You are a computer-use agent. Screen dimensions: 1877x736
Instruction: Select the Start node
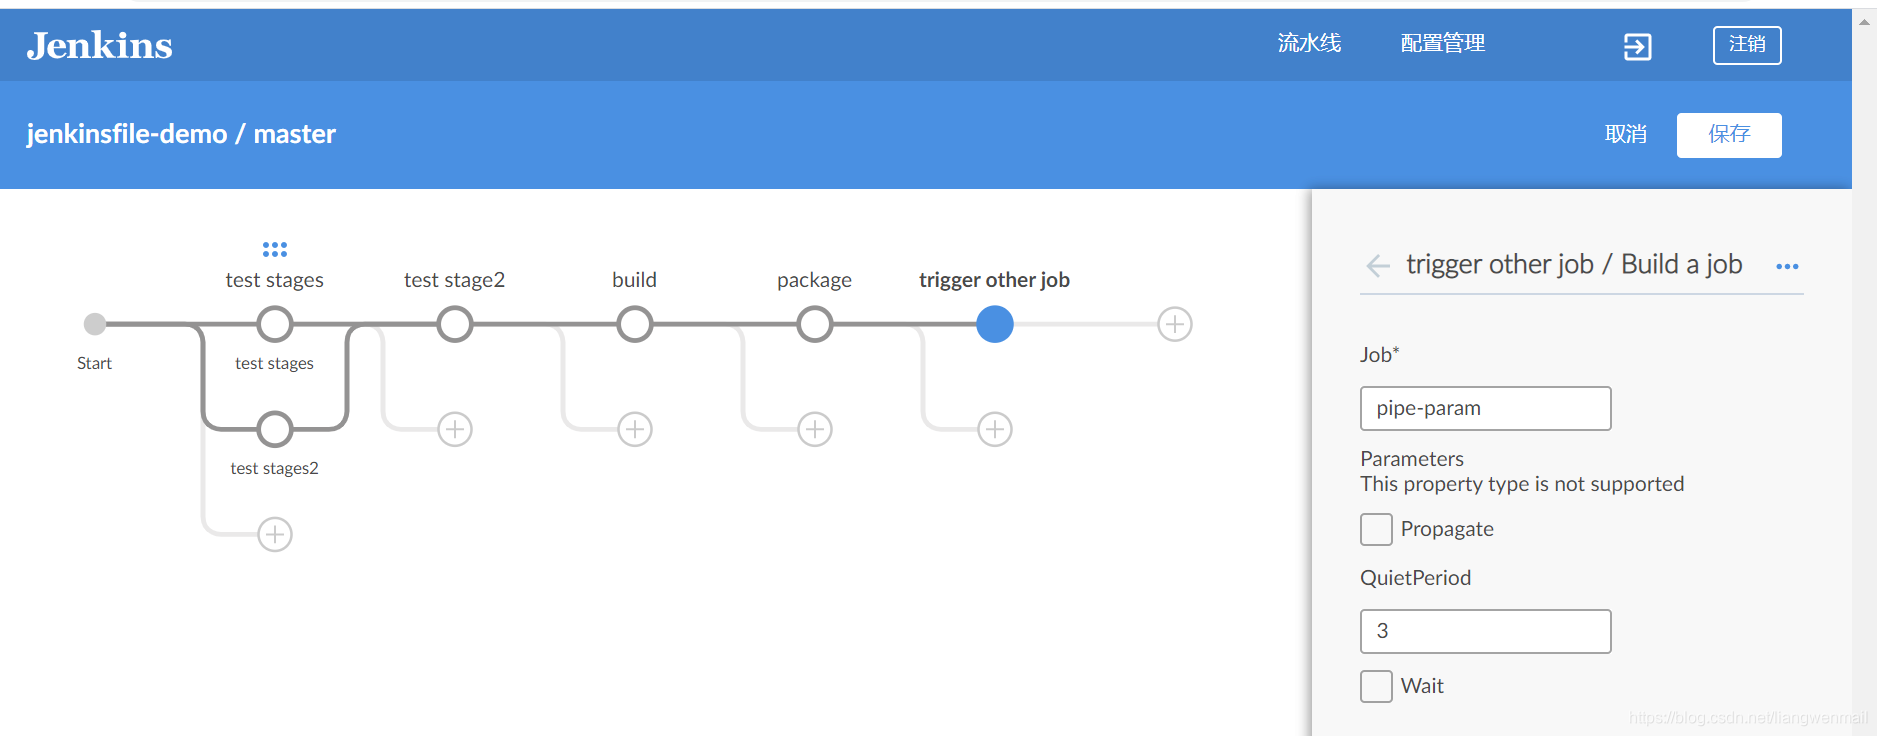(95, 324)
